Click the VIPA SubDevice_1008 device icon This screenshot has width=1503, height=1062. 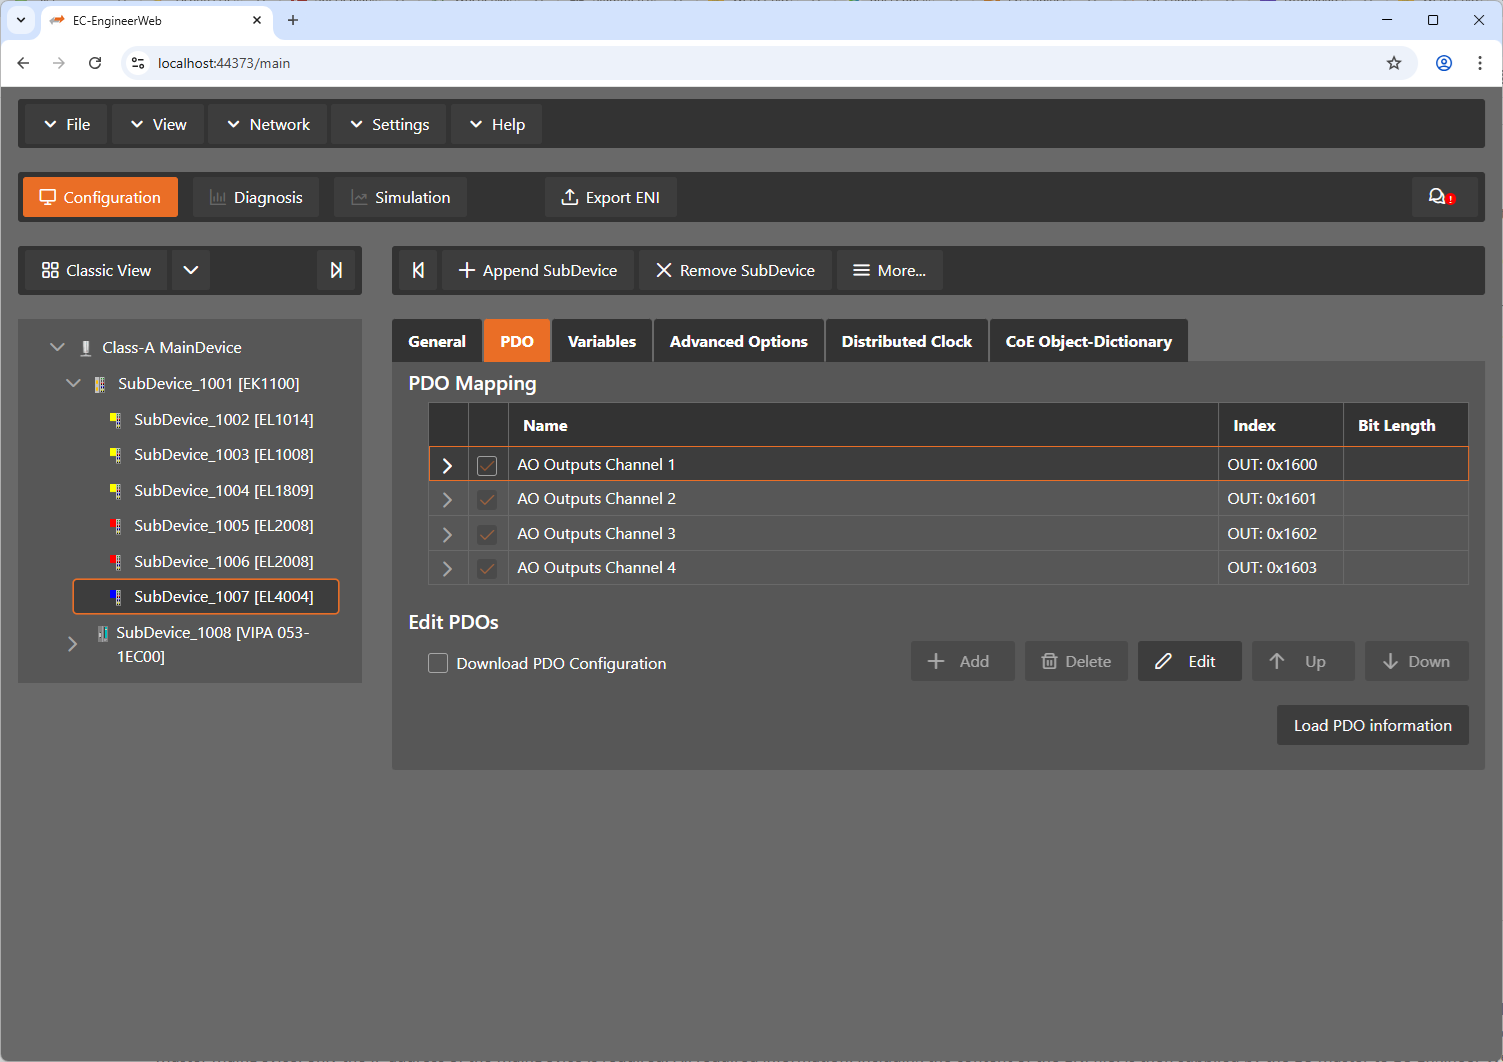click(103, 633)
